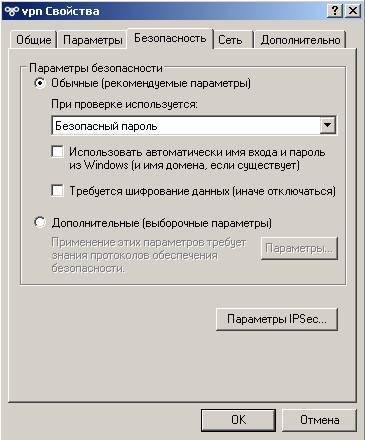
Task: Click the Отмена button
Action: tap(319, 420)
